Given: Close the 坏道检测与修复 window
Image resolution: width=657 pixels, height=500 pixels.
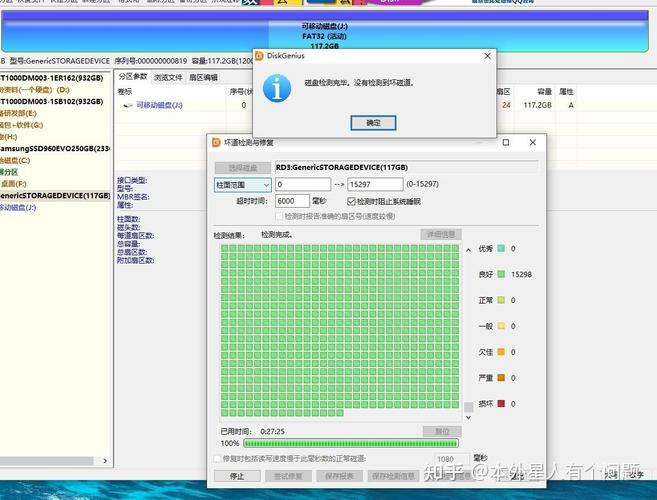Looking at the screenshot, I should click(x=533, y=142).
